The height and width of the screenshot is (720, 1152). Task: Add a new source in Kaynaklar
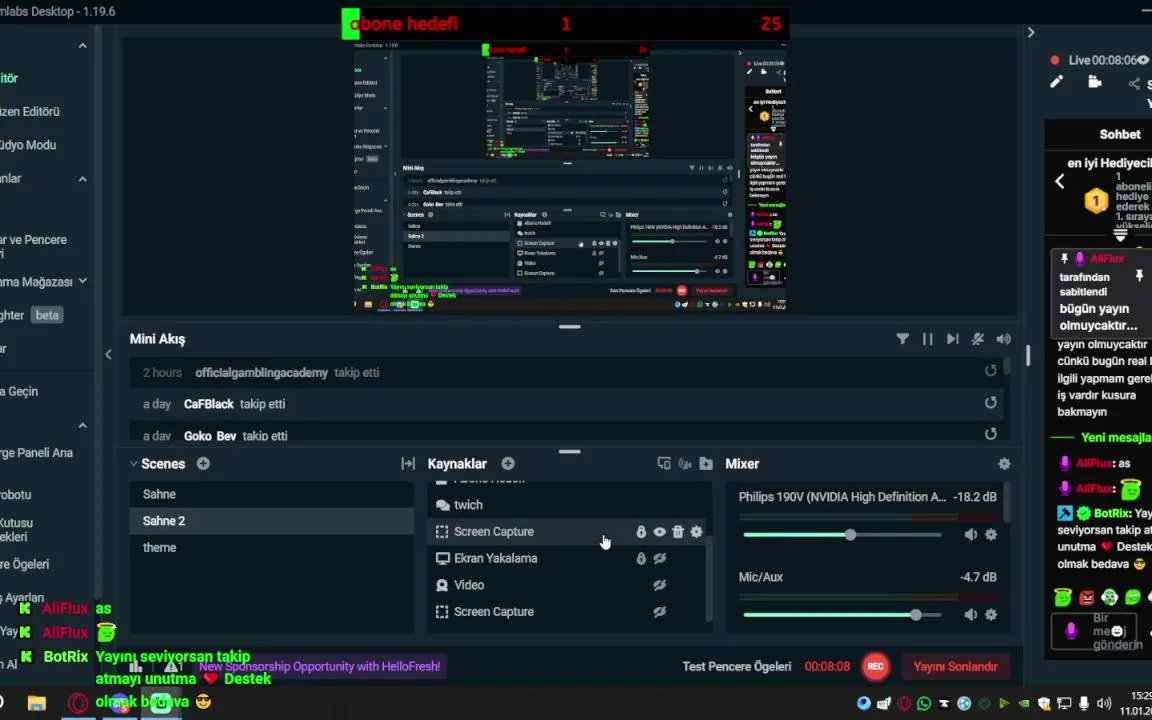508,464
